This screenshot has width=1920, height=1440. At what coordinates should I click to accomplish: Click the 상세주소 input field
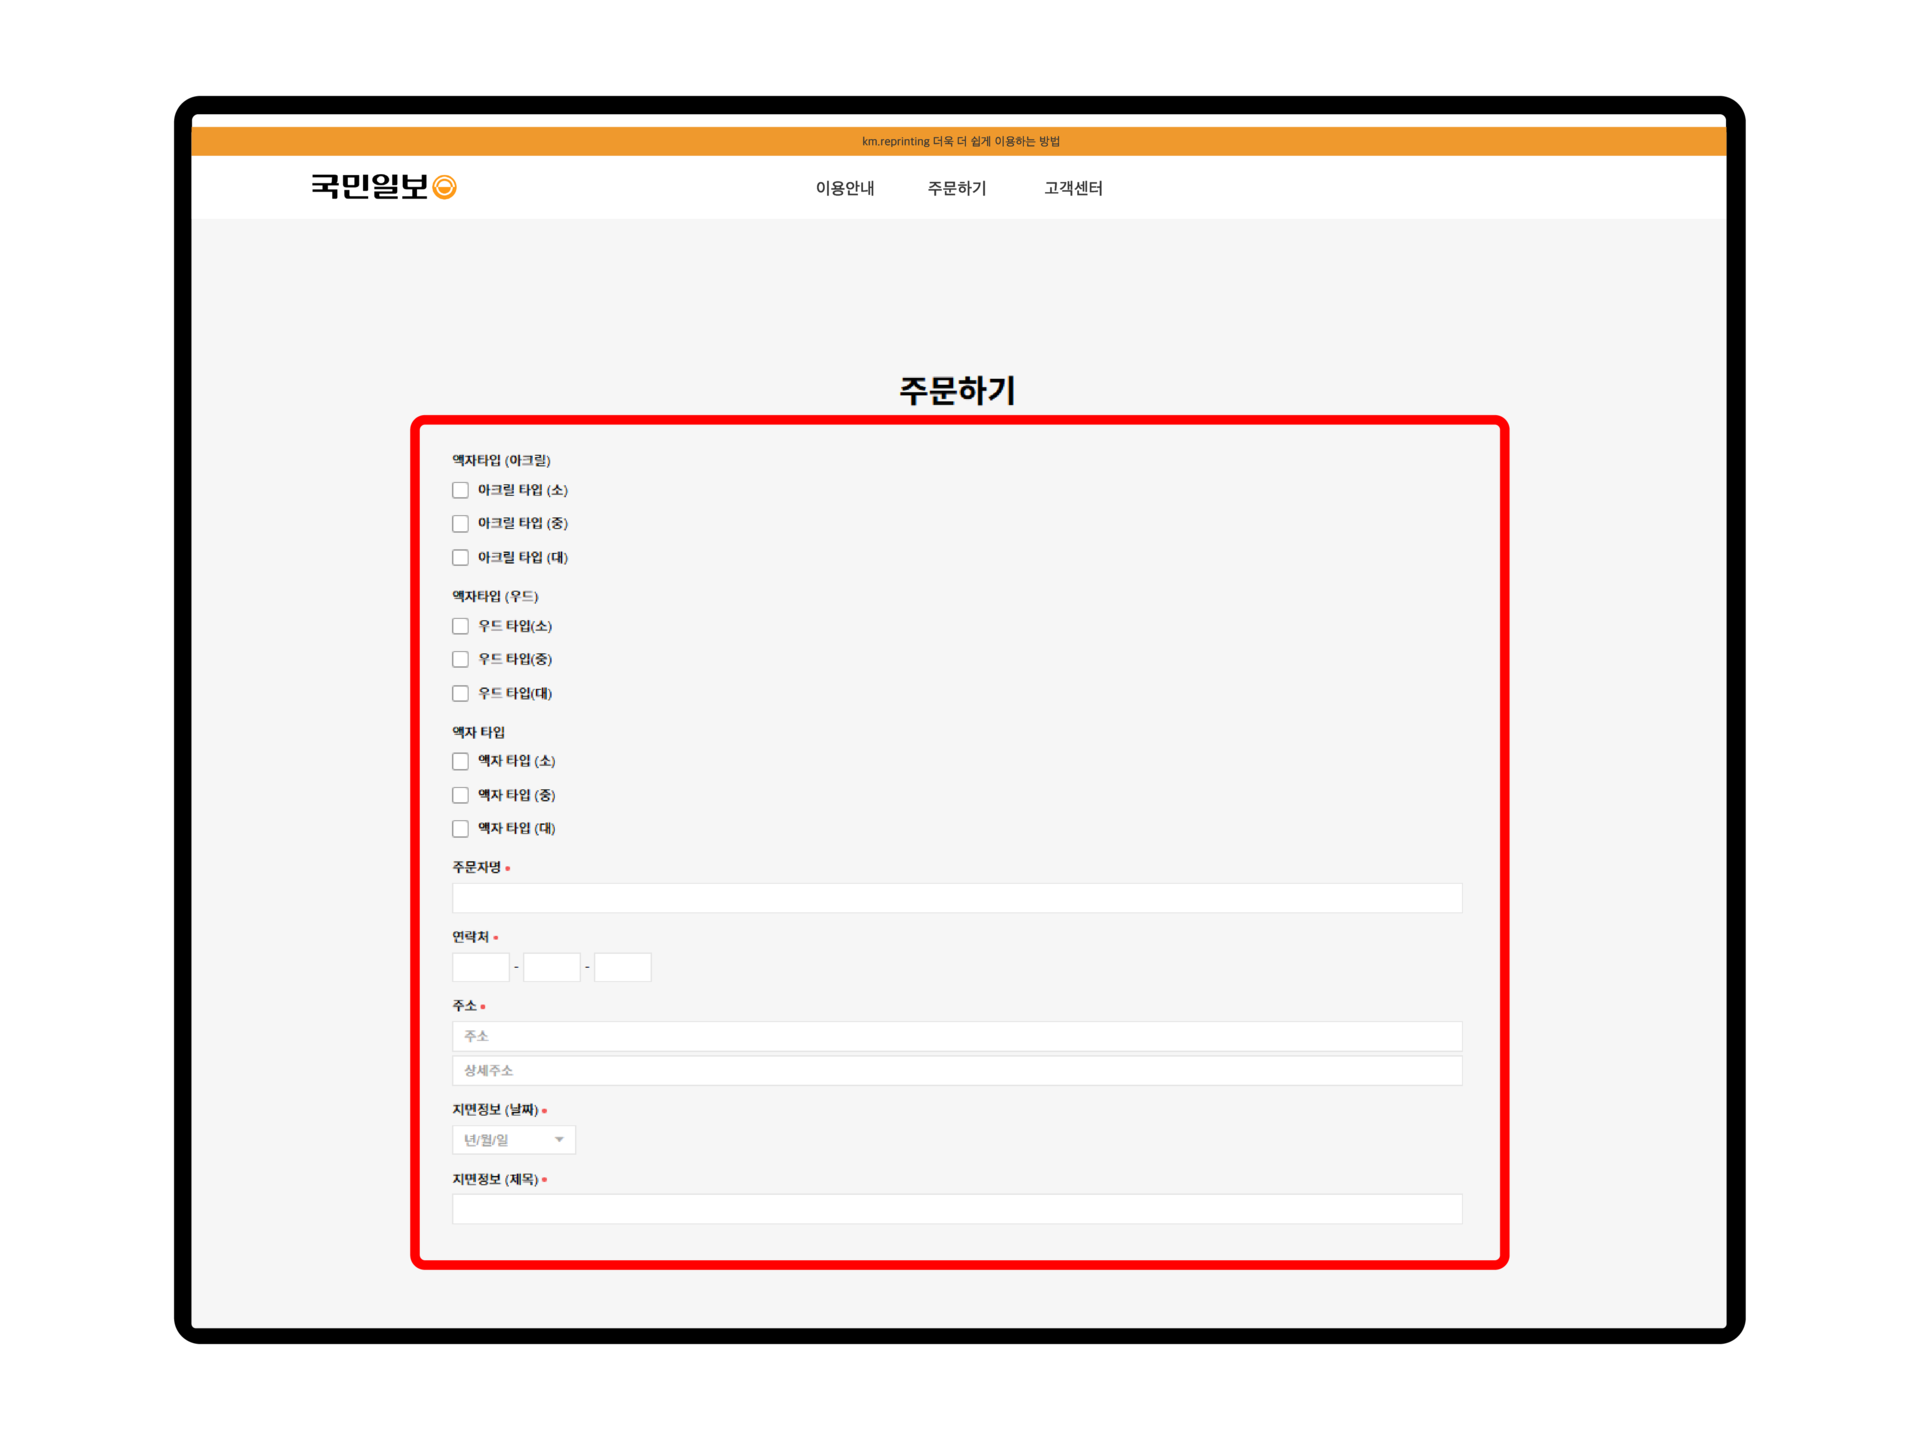956,1071
